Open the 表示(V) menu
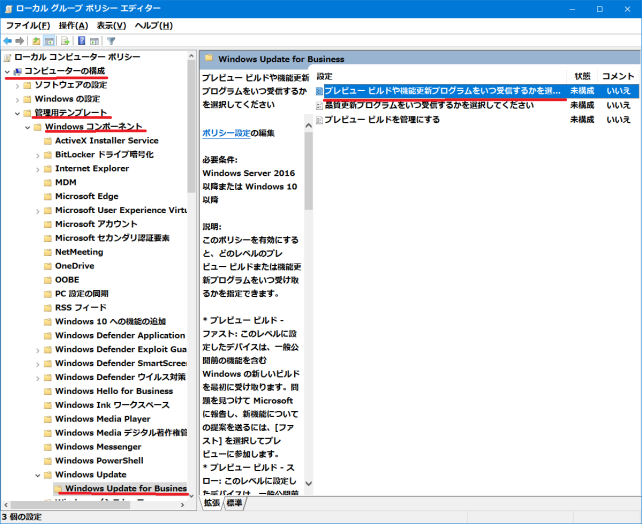This screenshot has height=524, width=642. [x=111, y=26]
